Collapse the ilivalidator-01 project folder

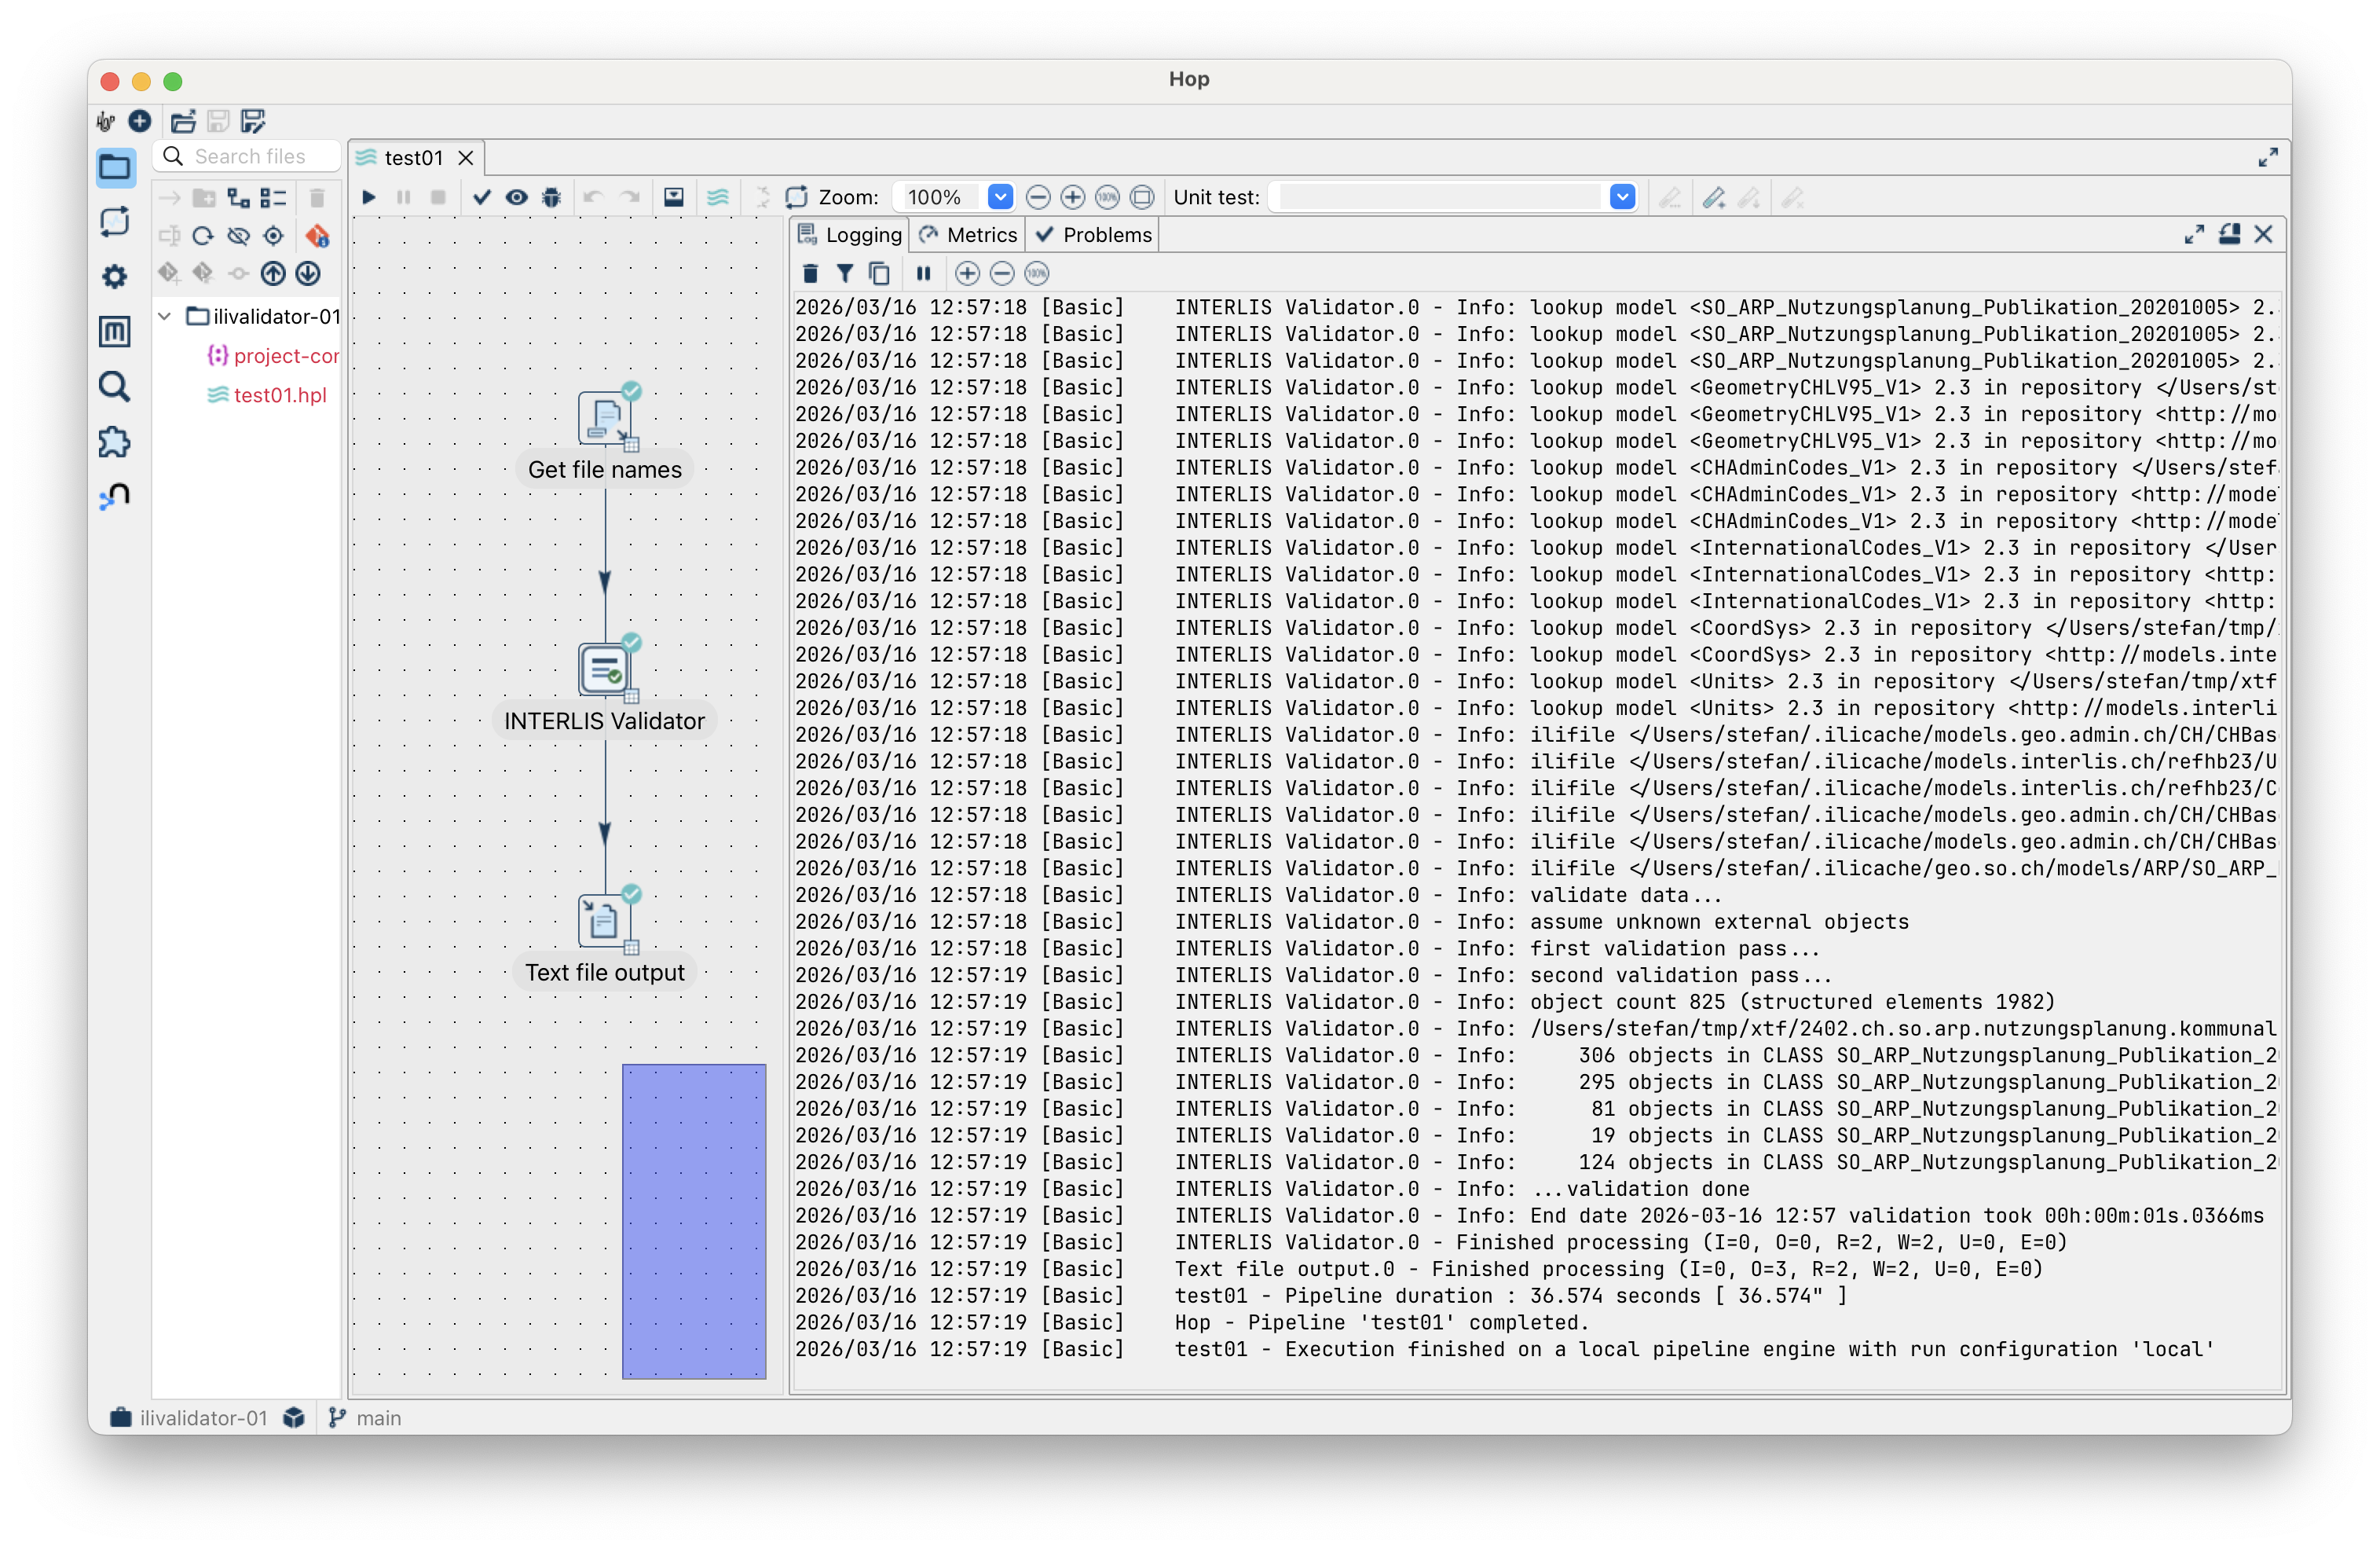165,316
